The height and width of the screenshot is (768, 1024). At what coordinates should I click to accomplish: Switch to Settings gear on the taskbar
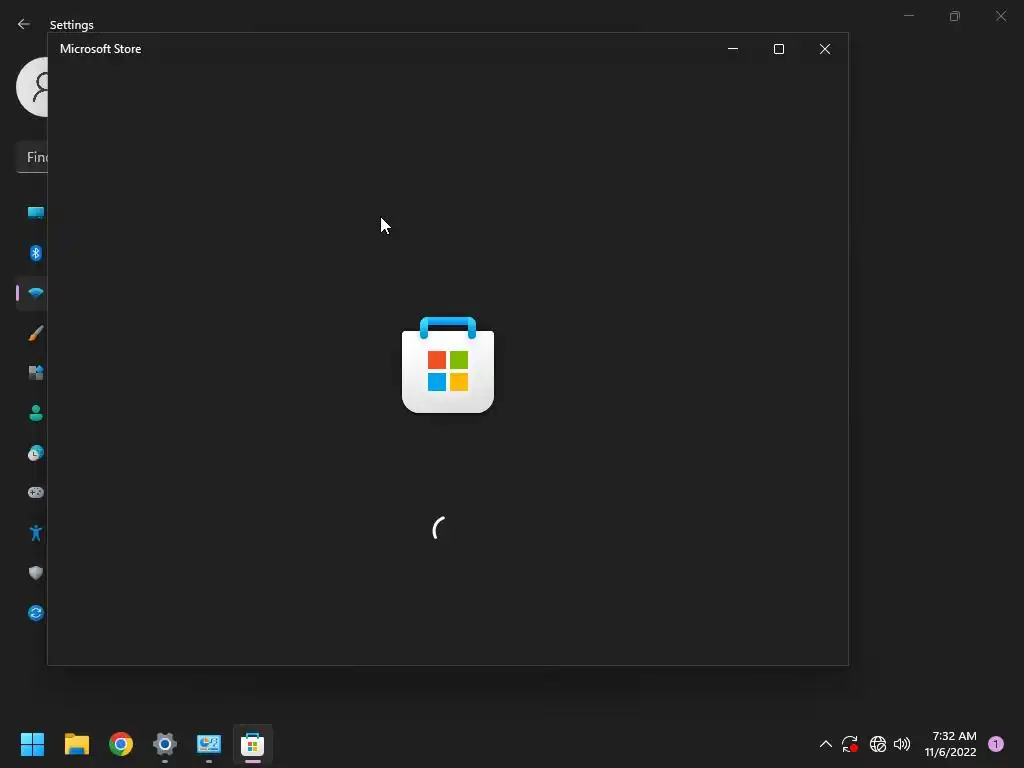pos(165,744)
